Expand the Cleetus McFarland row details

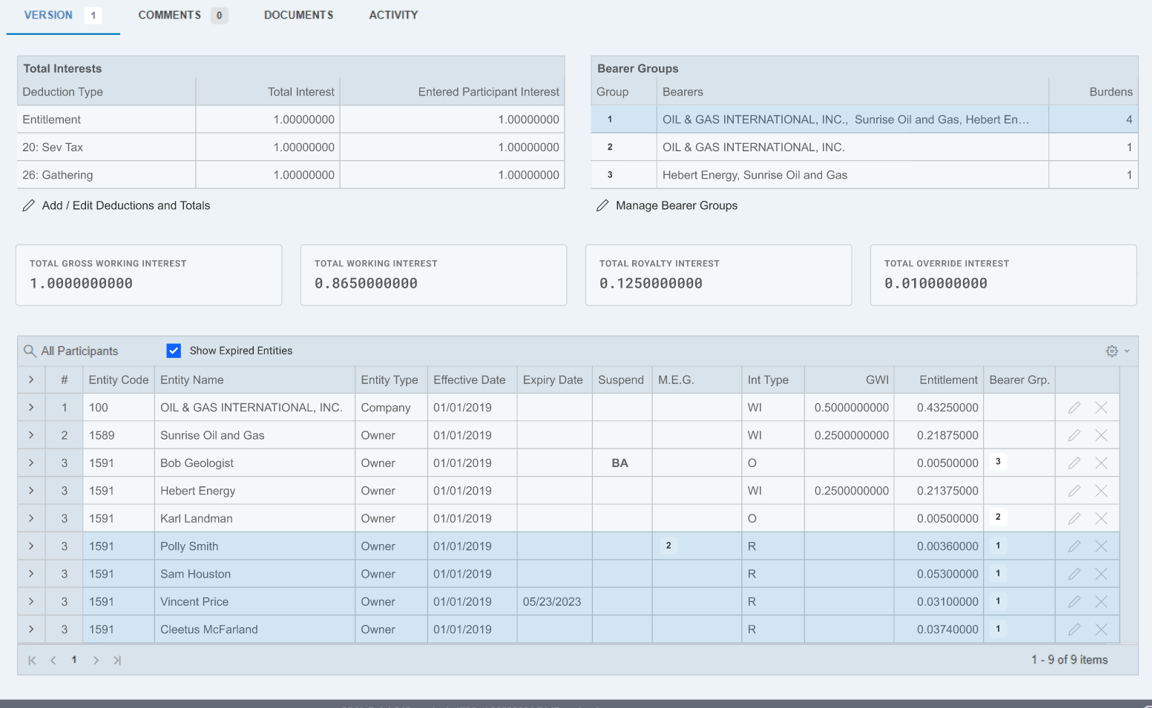coord(31,629)
